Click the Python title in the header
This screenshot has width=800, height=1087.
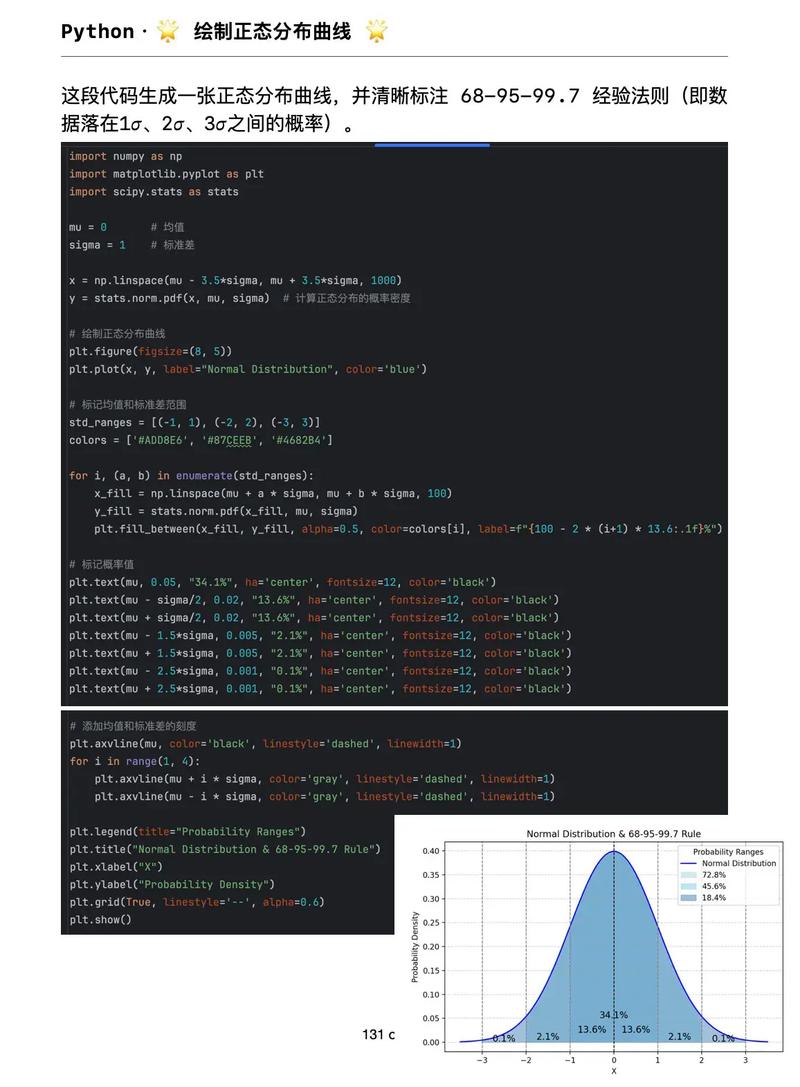pyautogui.click(x=98, y=31)
